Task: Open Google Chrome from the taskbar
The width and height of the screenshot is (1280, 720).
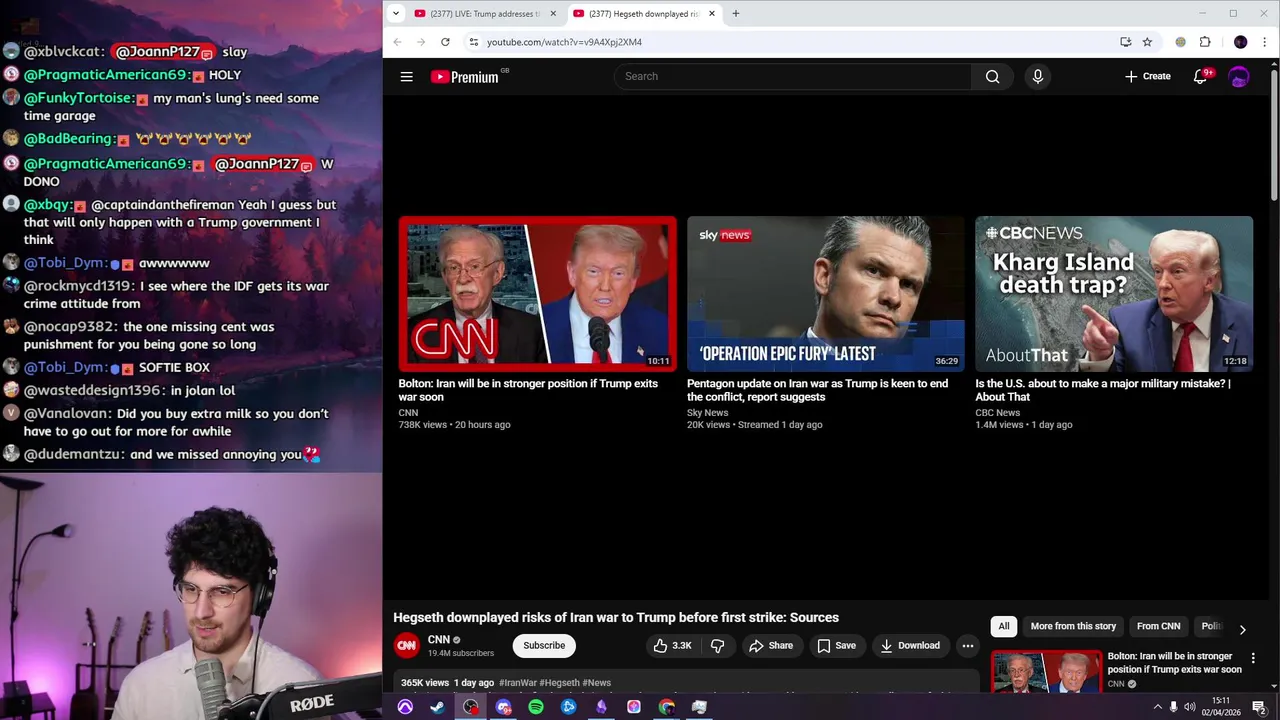Action: coord(667,707)
